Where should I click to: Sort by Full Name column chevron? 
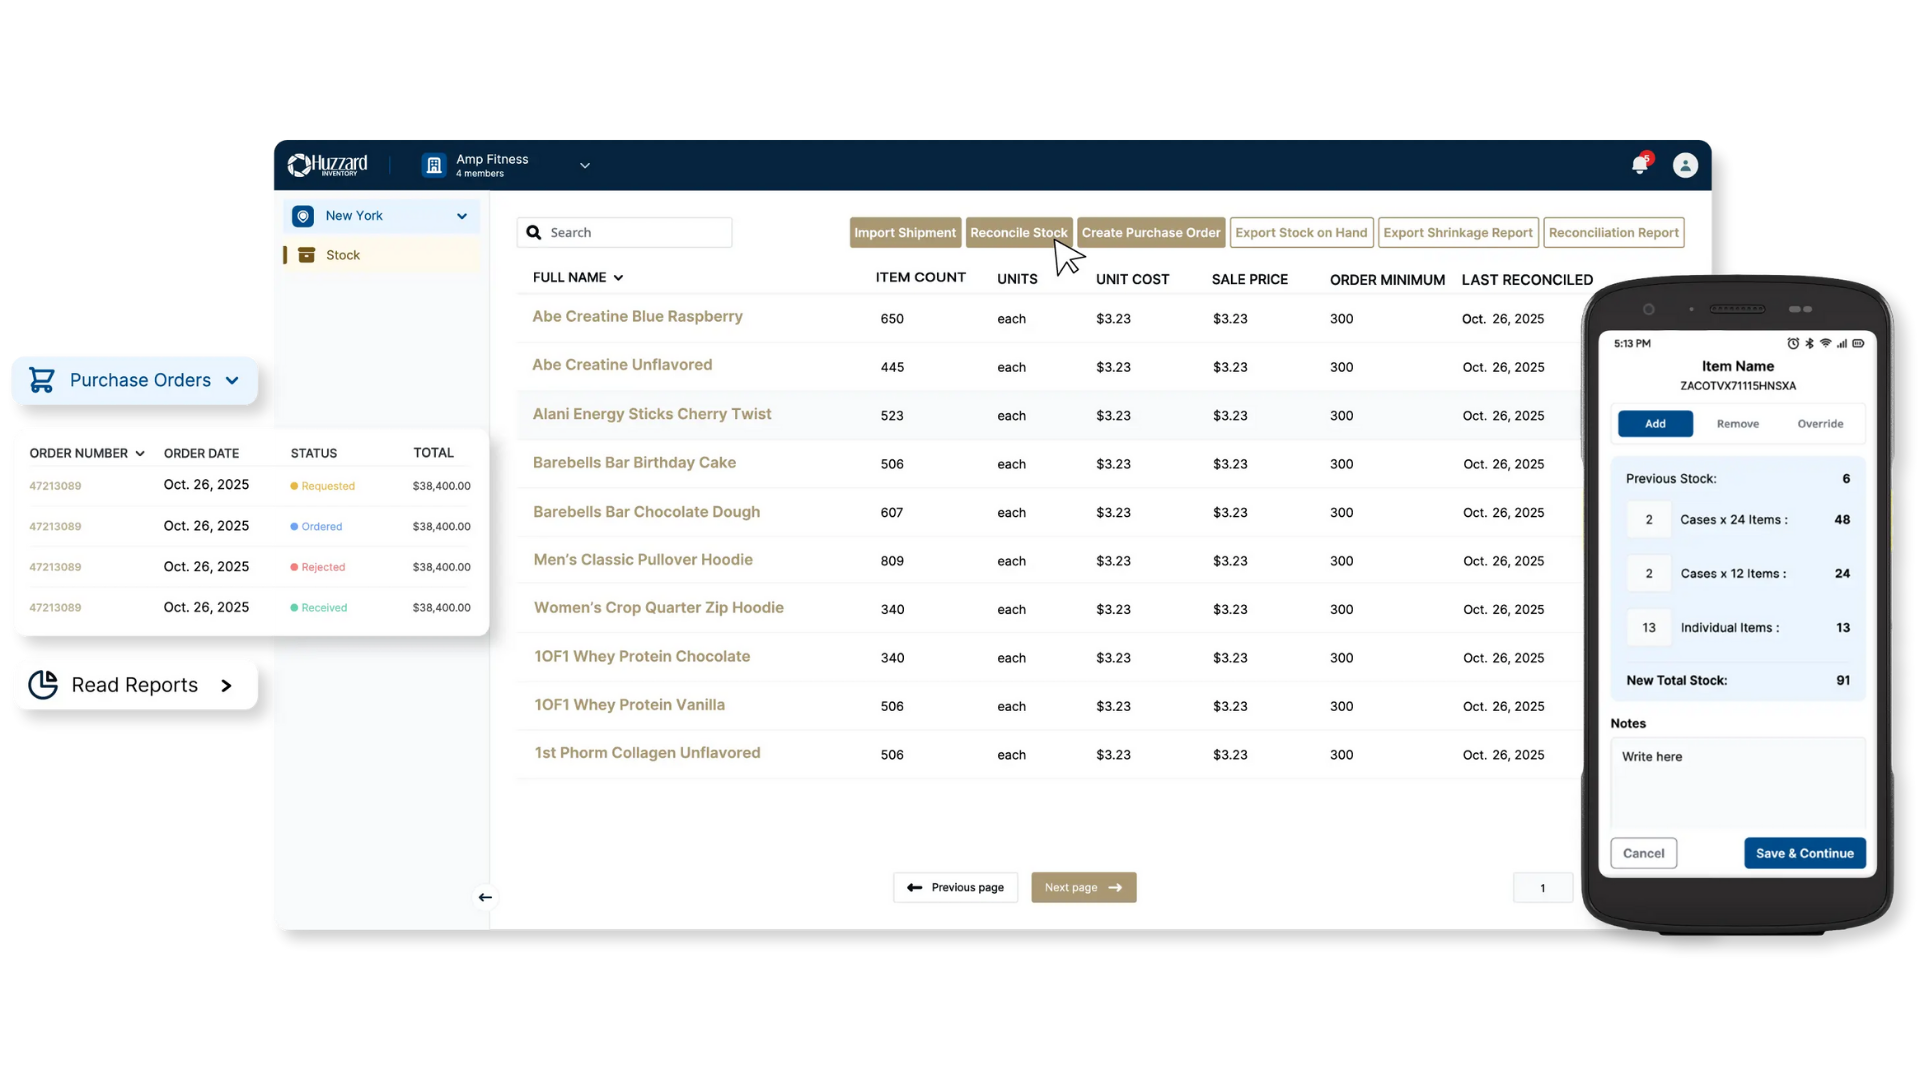click(x=618, y=278)
